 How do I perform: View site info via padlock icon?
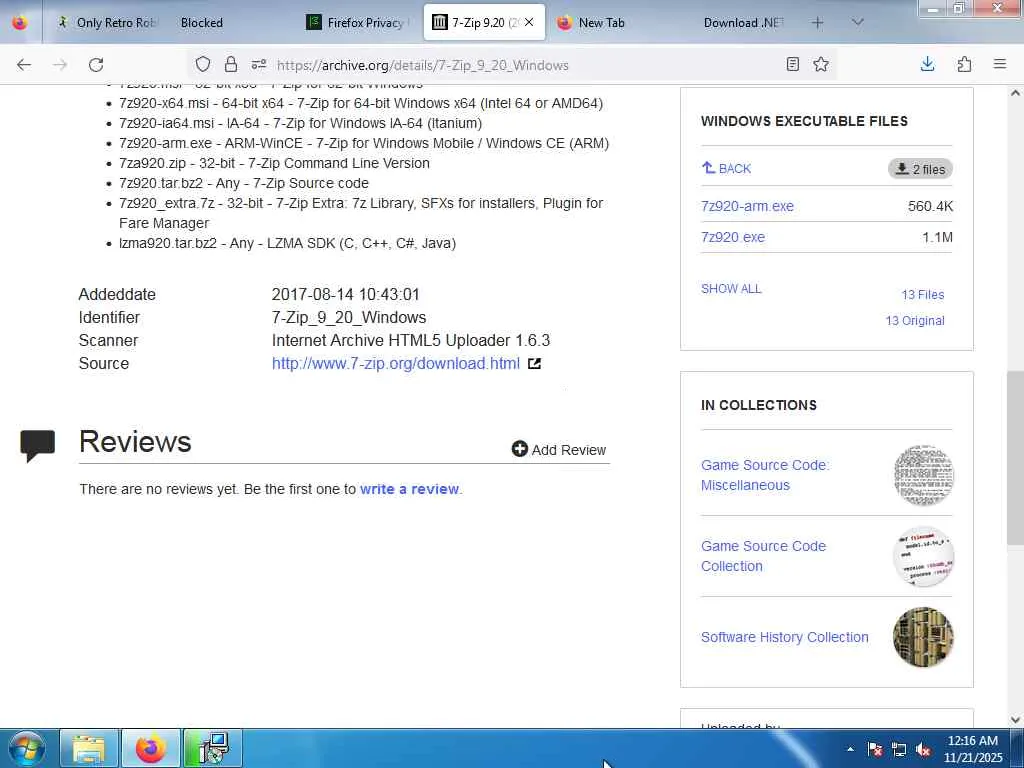231,65
